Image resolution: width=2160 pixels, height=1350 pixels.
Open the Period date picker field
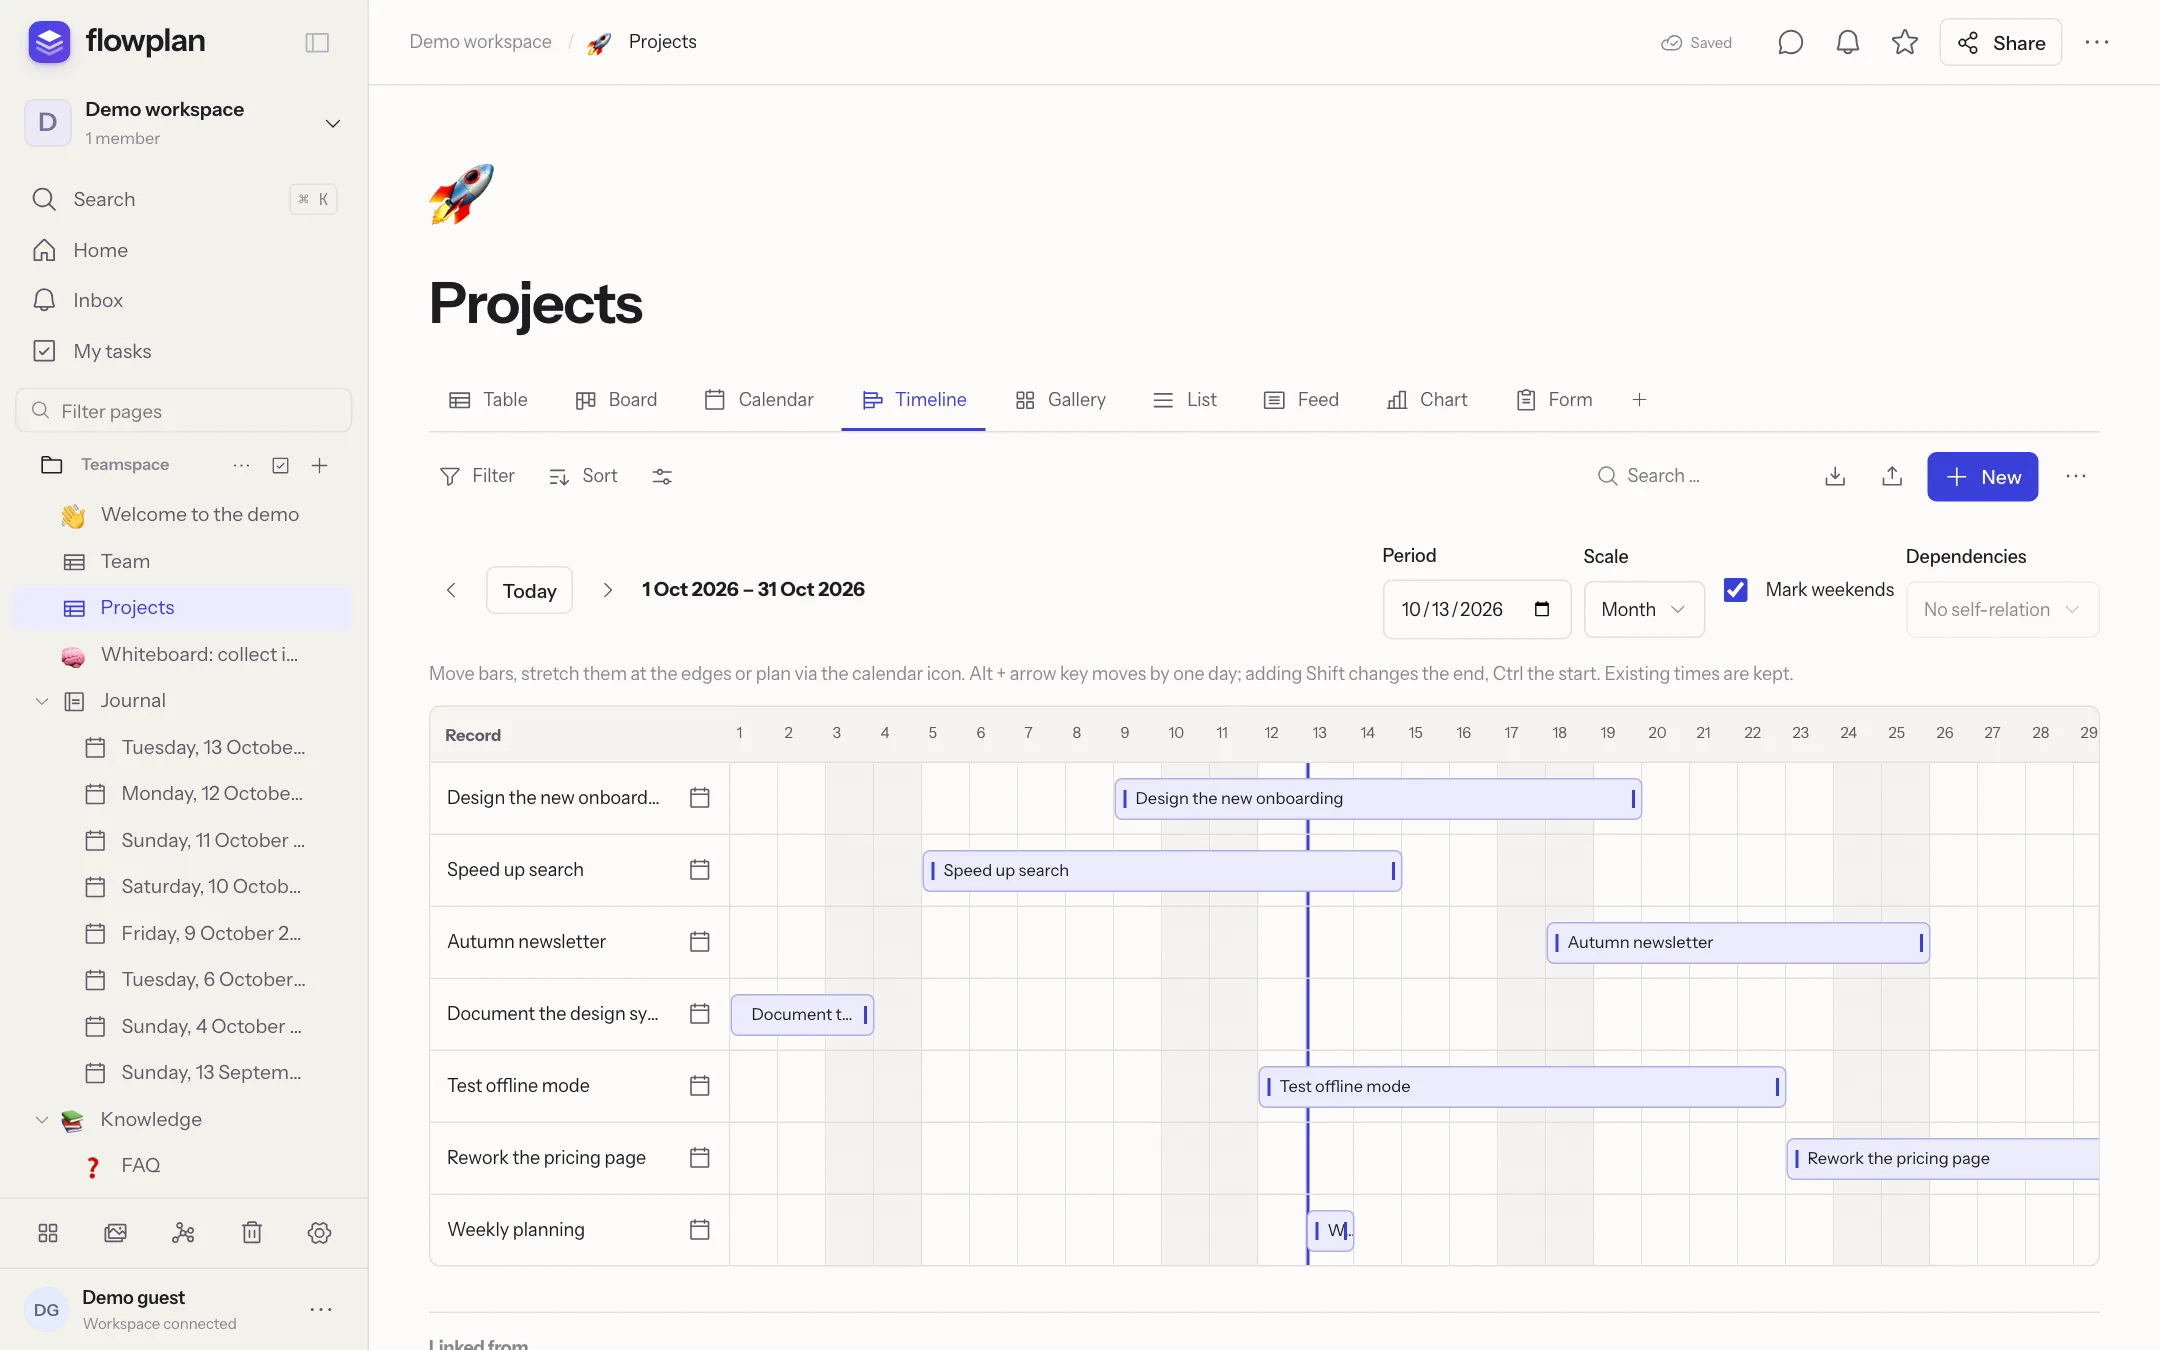coord(1476,609)
